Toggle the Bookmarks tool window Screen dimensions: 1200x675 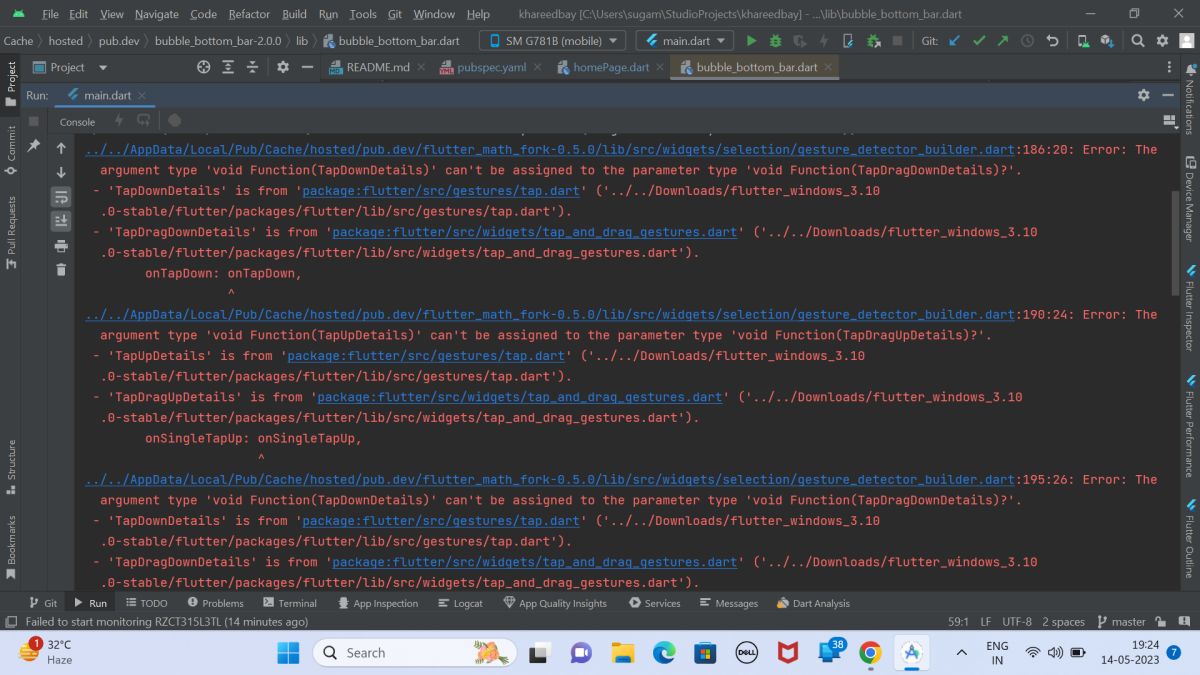(x=11, y=546)
